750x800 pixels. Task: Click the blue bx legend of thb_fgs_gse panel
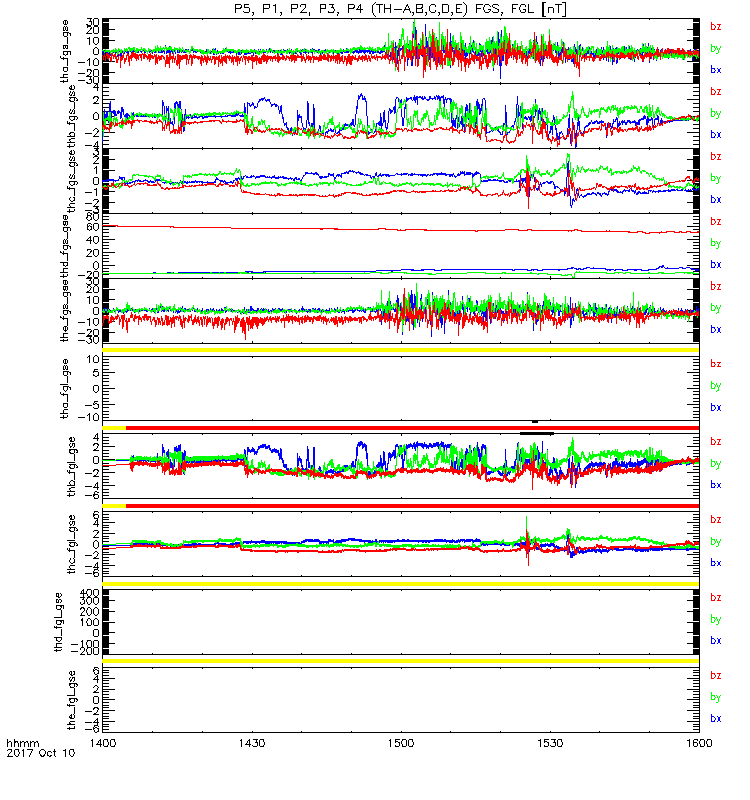point(715,134)
